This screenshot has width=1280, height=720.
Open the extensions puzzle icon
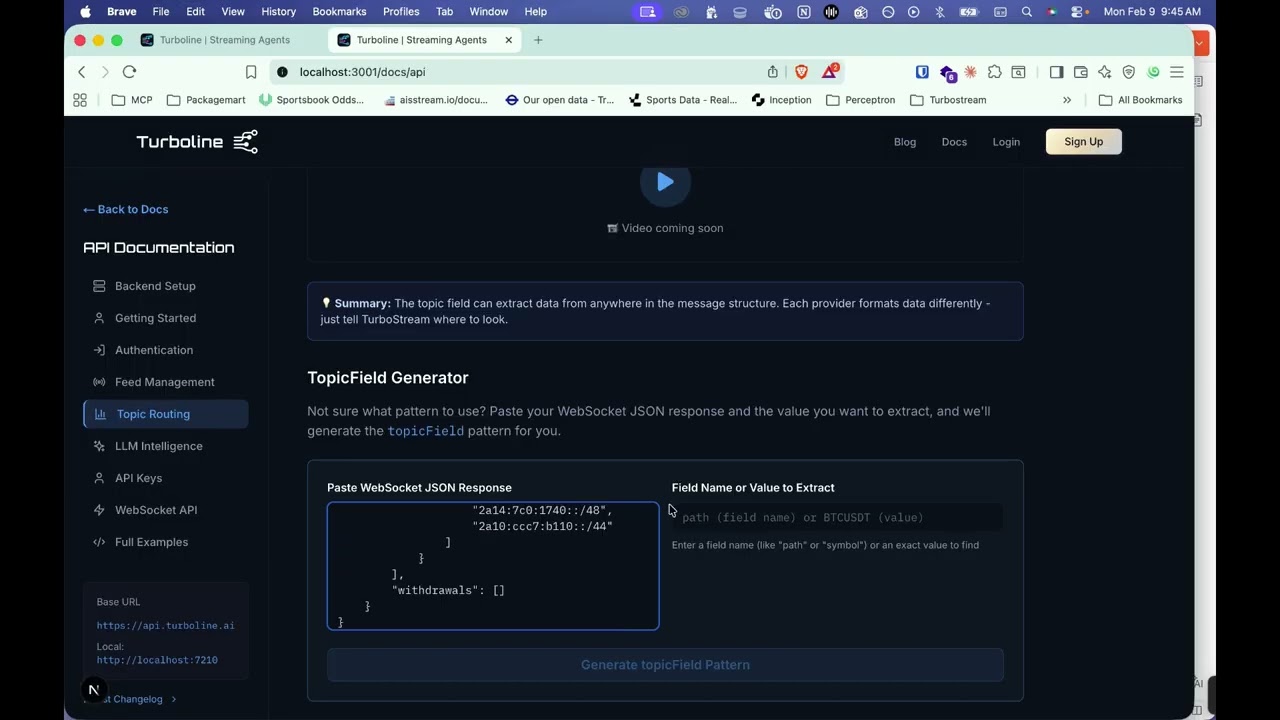994,72
